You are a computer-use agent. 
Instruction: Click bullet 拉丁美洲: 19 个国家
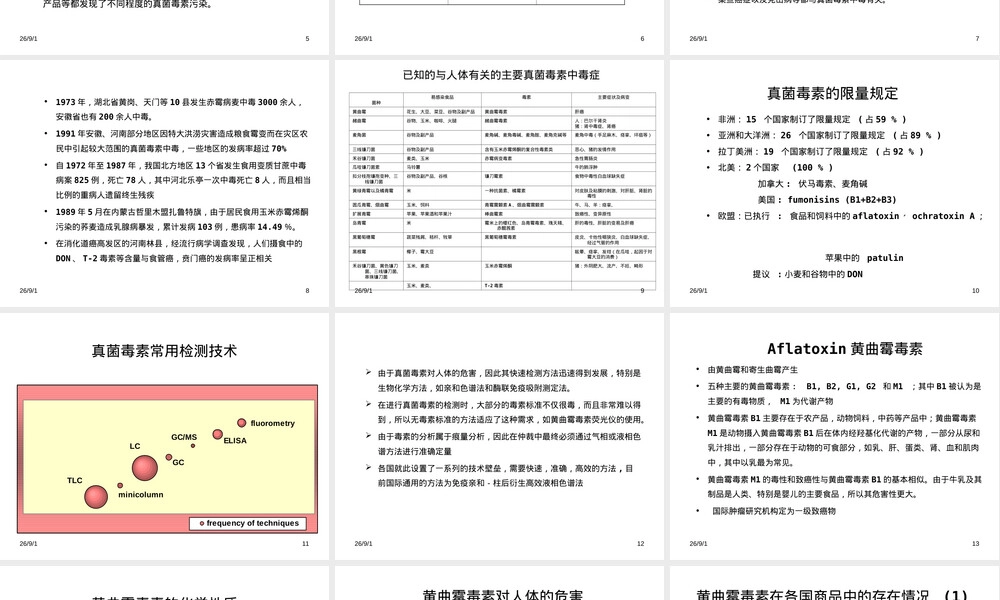[821, 152]
